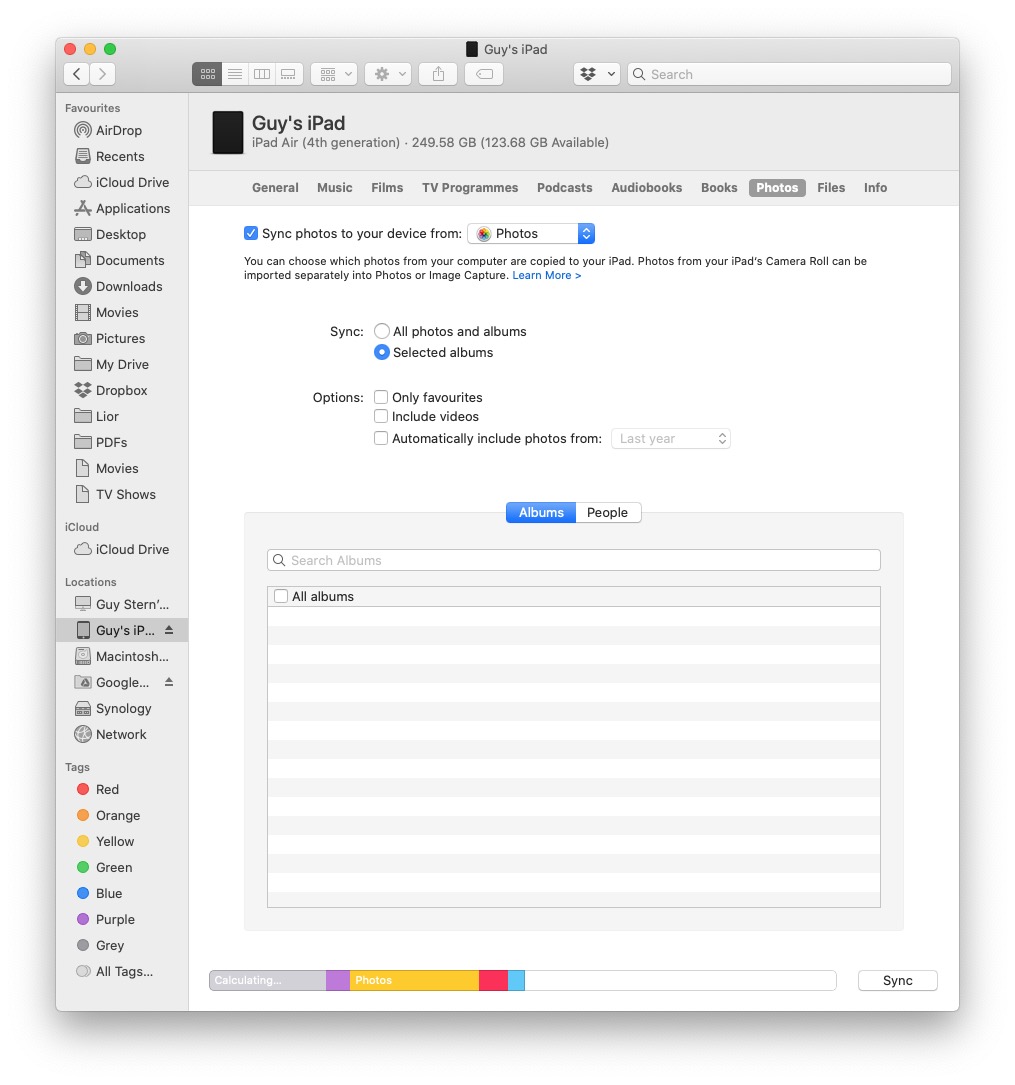Select the Red tag in the sidebar
The width and height of the screenshot is (1015, 1085).
pos(100,789)
